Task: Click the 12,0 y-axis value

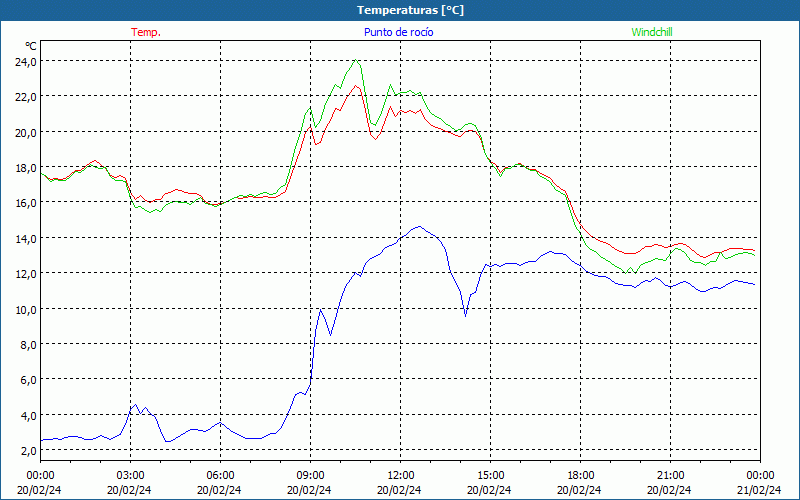Action: pos(26,273)
